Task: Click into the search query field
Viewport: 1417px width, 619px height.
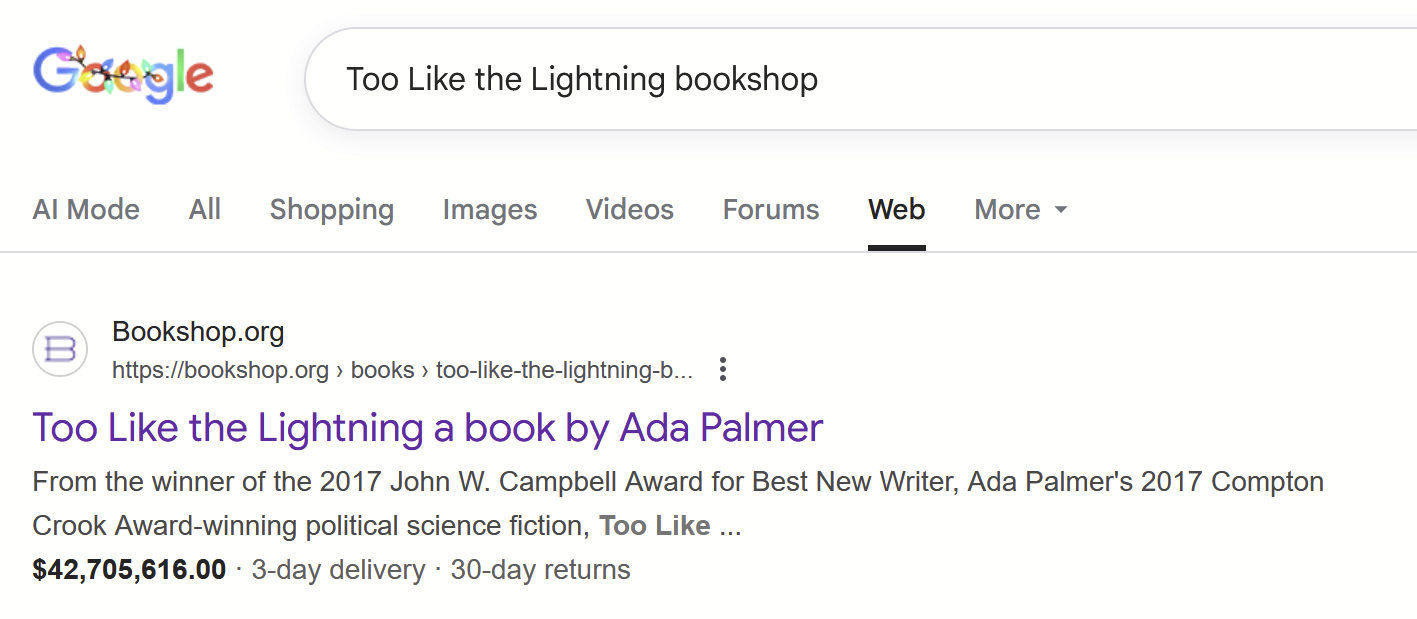Action: tap(800, 79)
